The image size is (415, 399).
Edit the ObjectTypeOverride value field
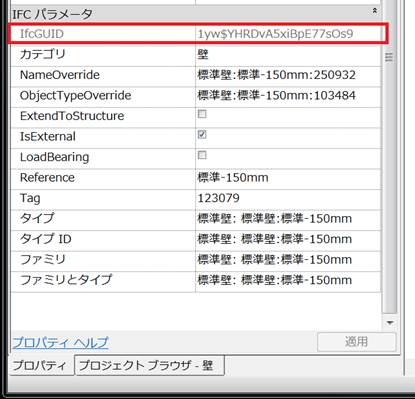288,96
